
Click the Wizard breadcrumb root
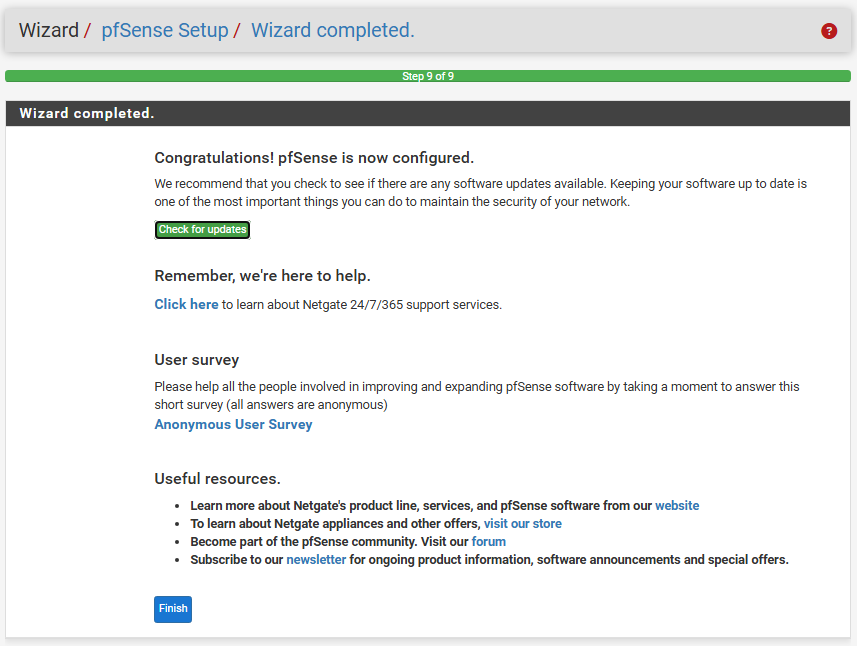click(x=48, y=30)
